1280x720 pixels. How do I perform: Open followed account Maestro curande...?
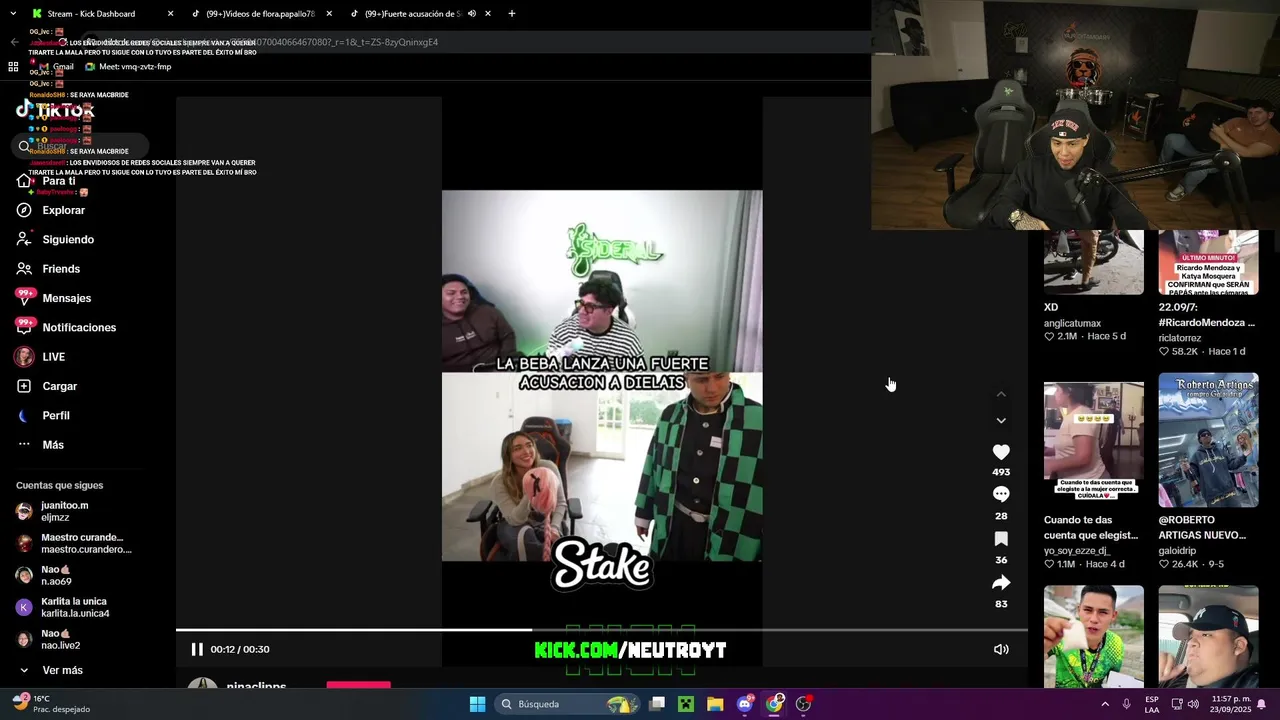pos(72,543)
